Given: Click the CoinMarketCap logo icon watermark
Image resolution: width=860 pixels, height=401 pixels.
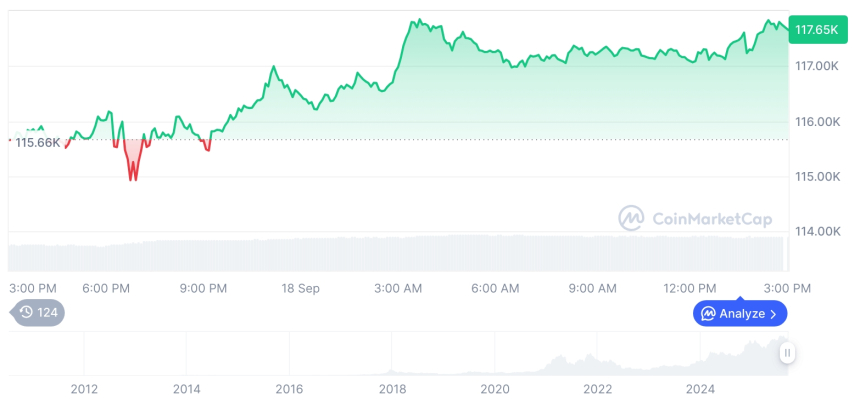Looking at the screenshot, I should click(x=631, y=217).
